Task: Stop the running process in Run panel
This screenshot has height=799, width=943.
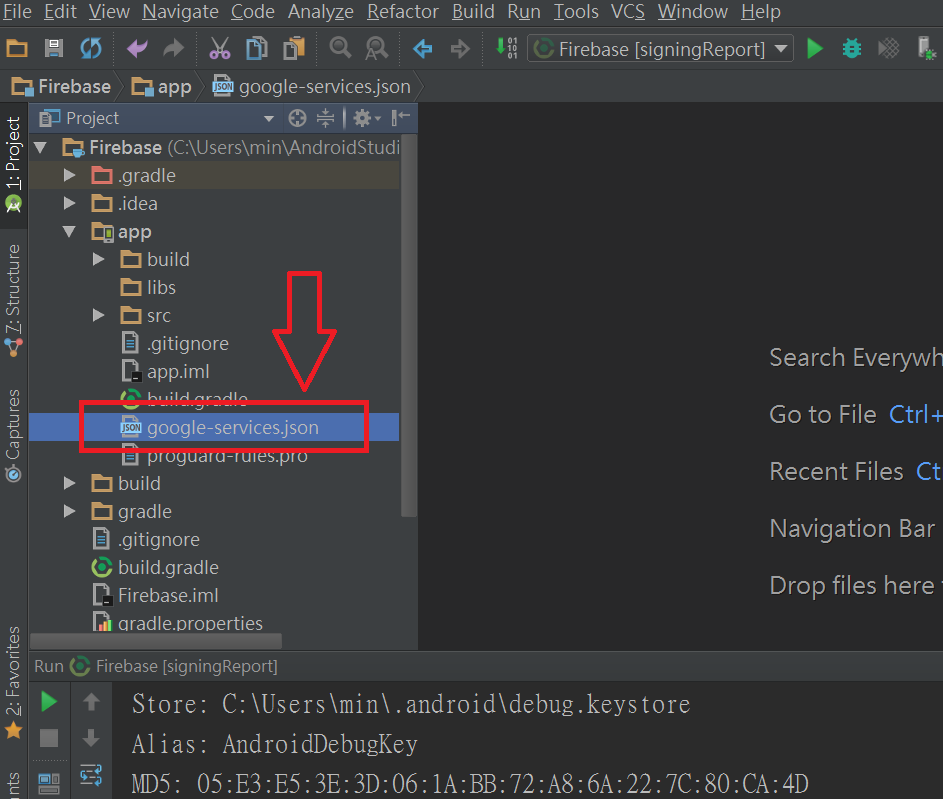Action: [x=49, y=738]
